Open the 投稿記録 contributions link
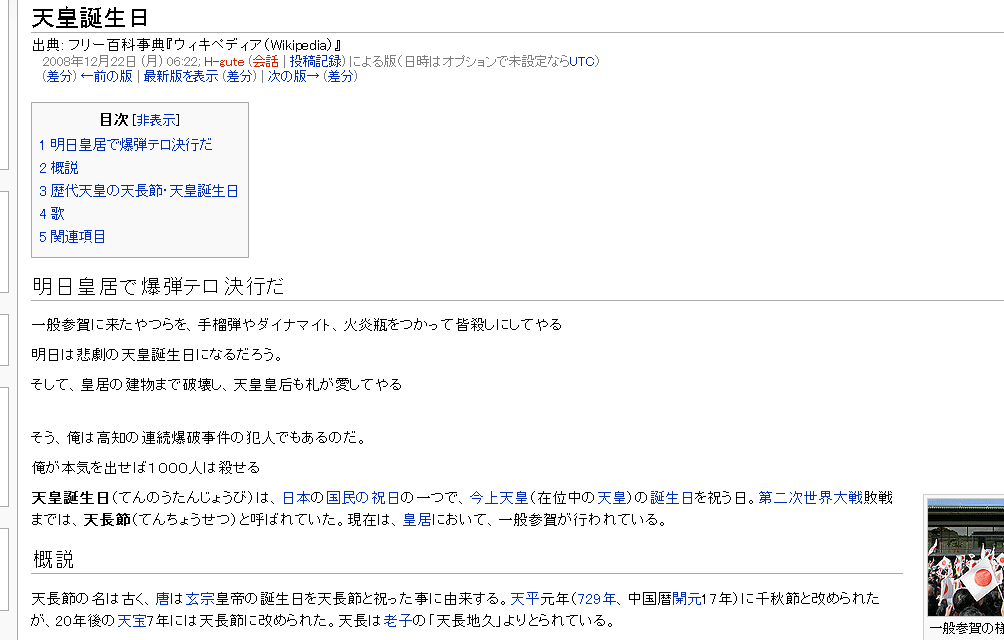Image resolution: width=1004 pixels, height=640 pixels. 316,61
